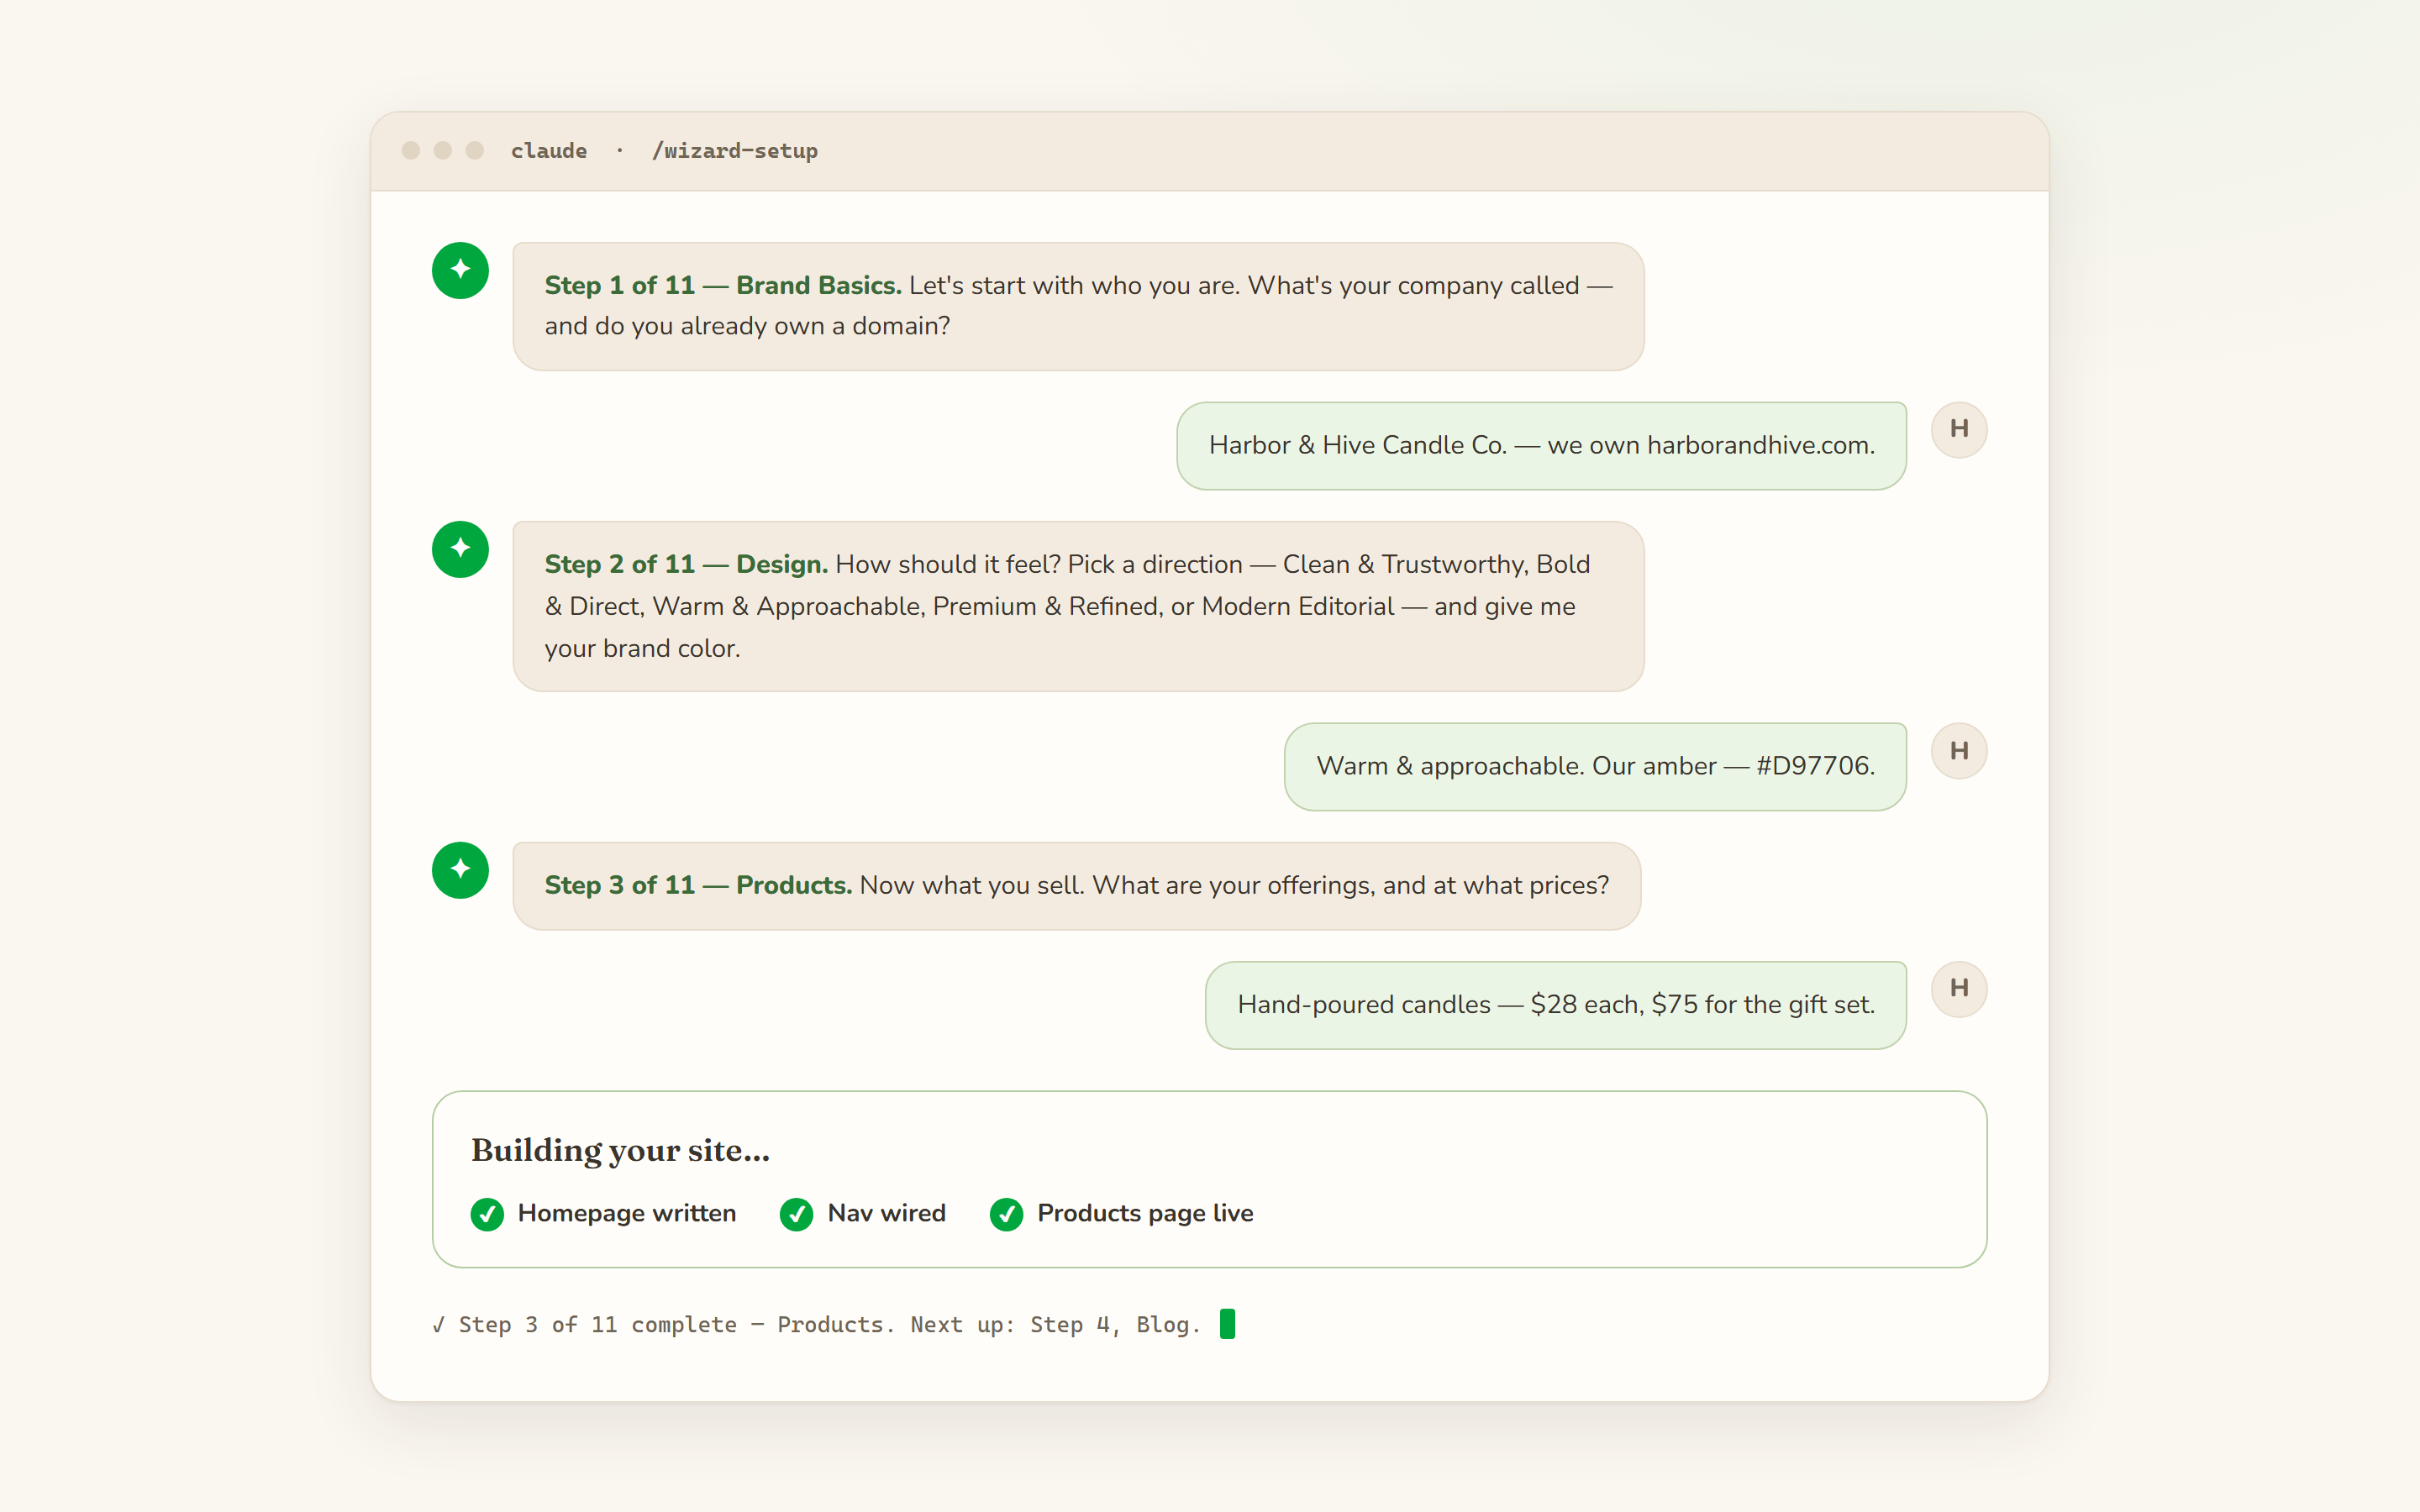Click the green check beside Homepage written
The width and height of the screenshot is (2420, 1512).
pos(487,1214)
